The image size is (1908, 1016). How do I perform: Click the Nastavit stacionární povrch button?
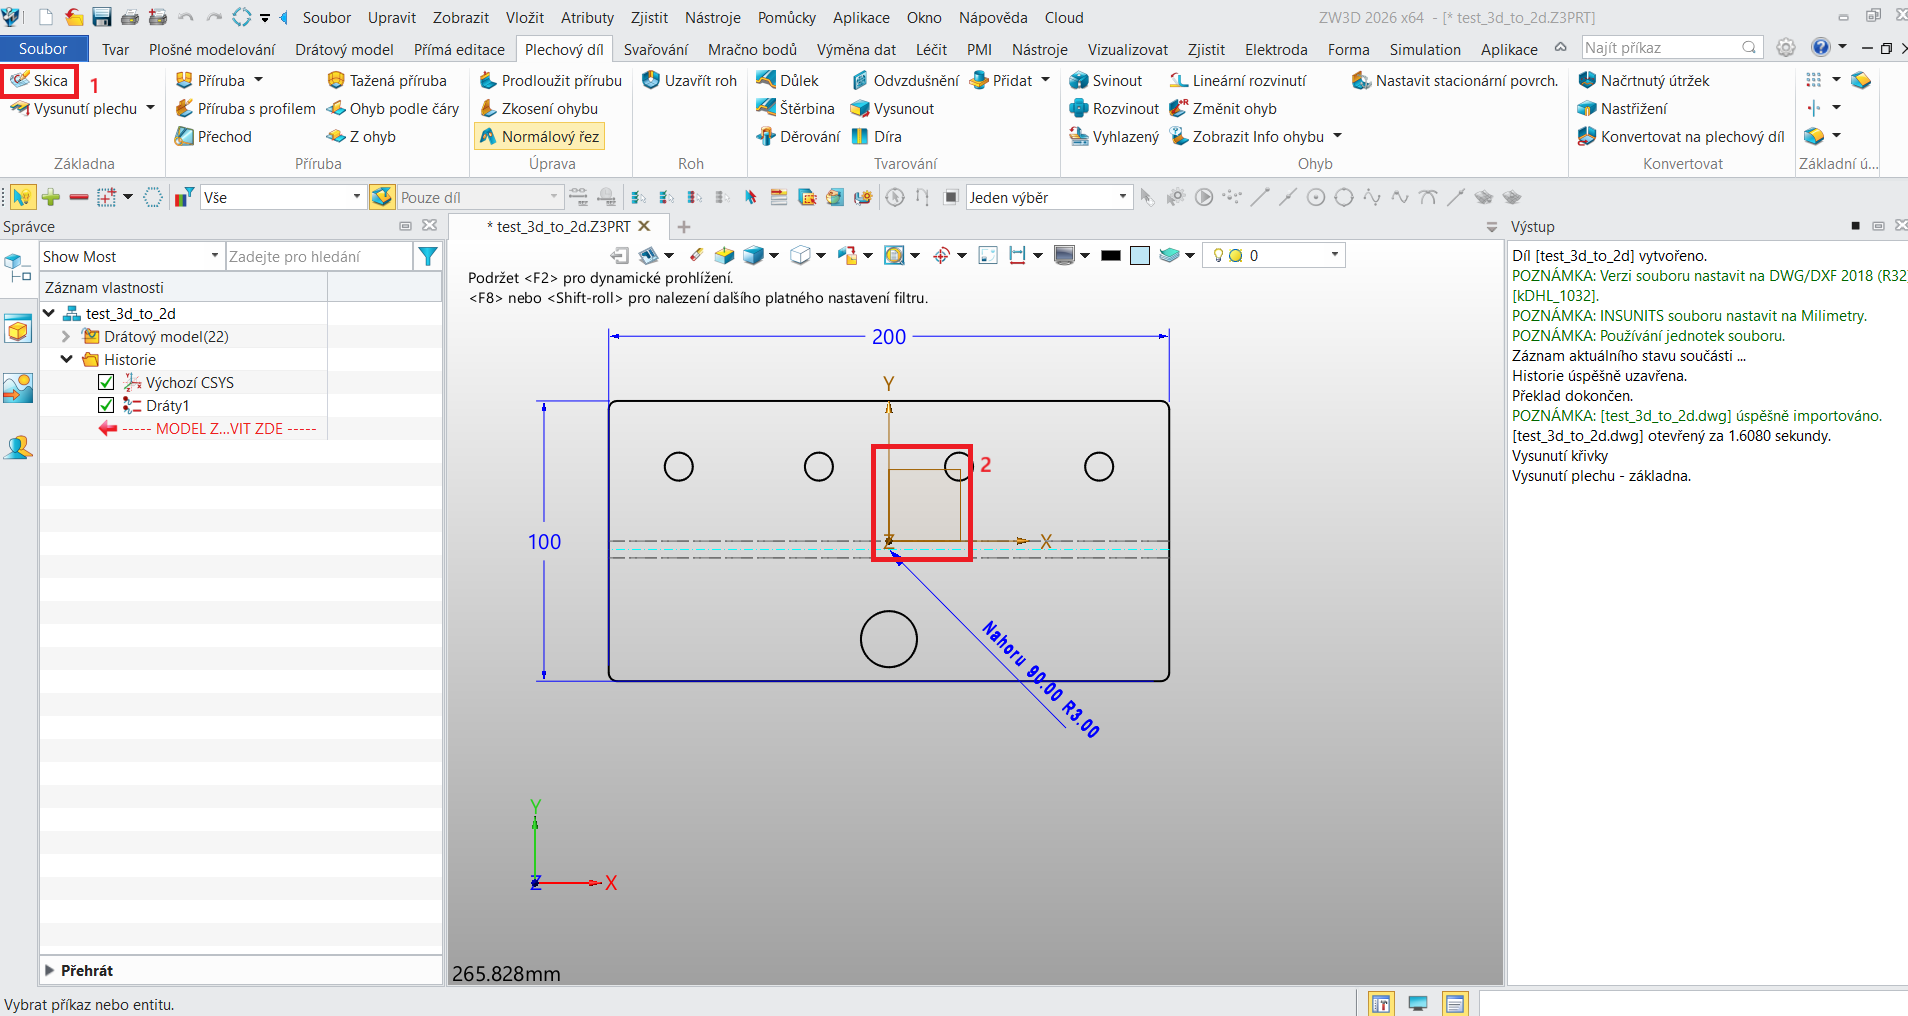click(x=1455, y=80)
